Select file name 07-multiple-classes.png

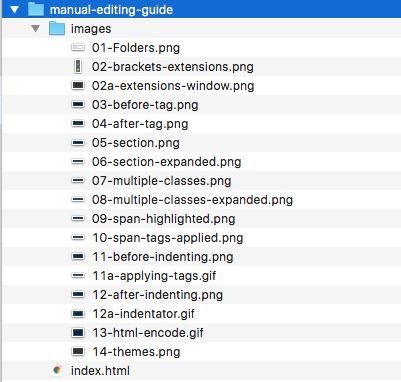[x=162, y=181]
